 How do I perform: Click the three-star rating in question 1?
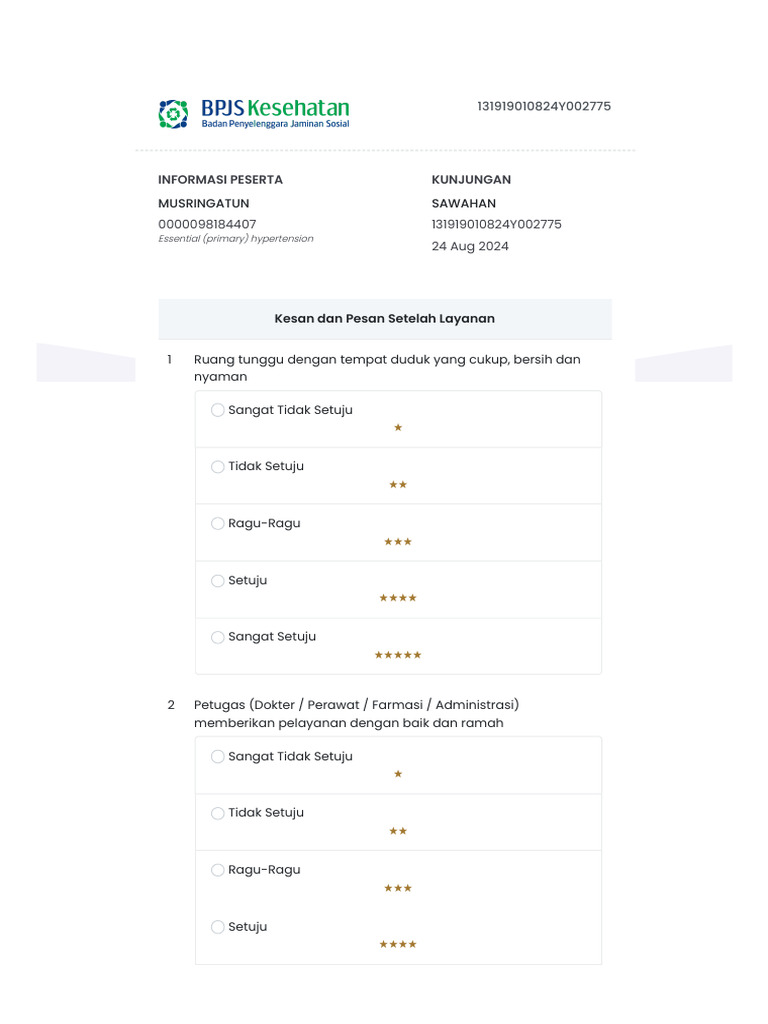398,542
